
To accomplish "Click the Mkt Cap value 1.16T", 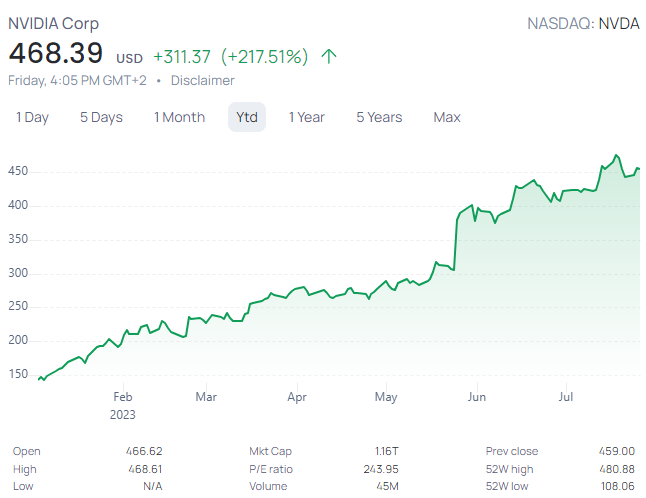I will [386, 451].
